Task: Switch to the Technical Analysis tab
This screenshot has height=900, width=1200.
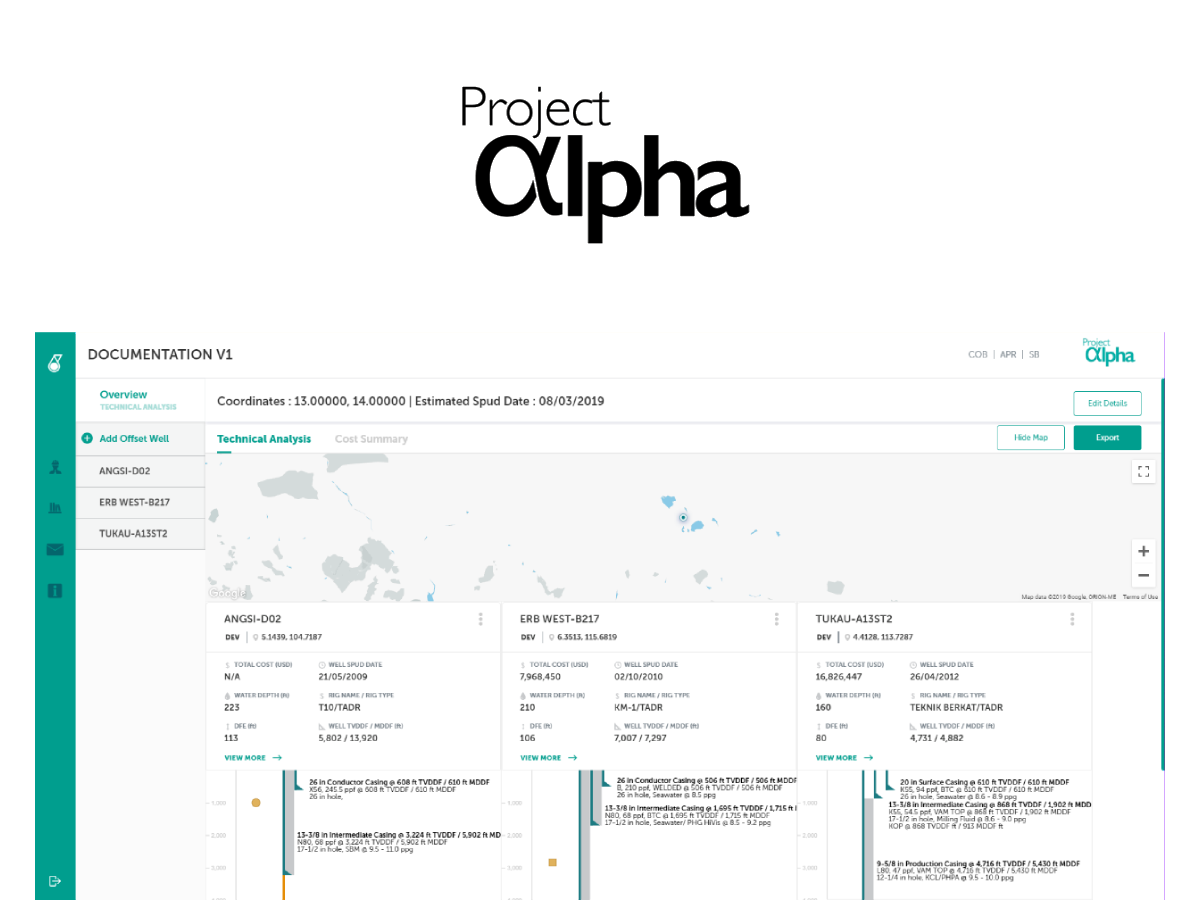Action: coord(264,439)
